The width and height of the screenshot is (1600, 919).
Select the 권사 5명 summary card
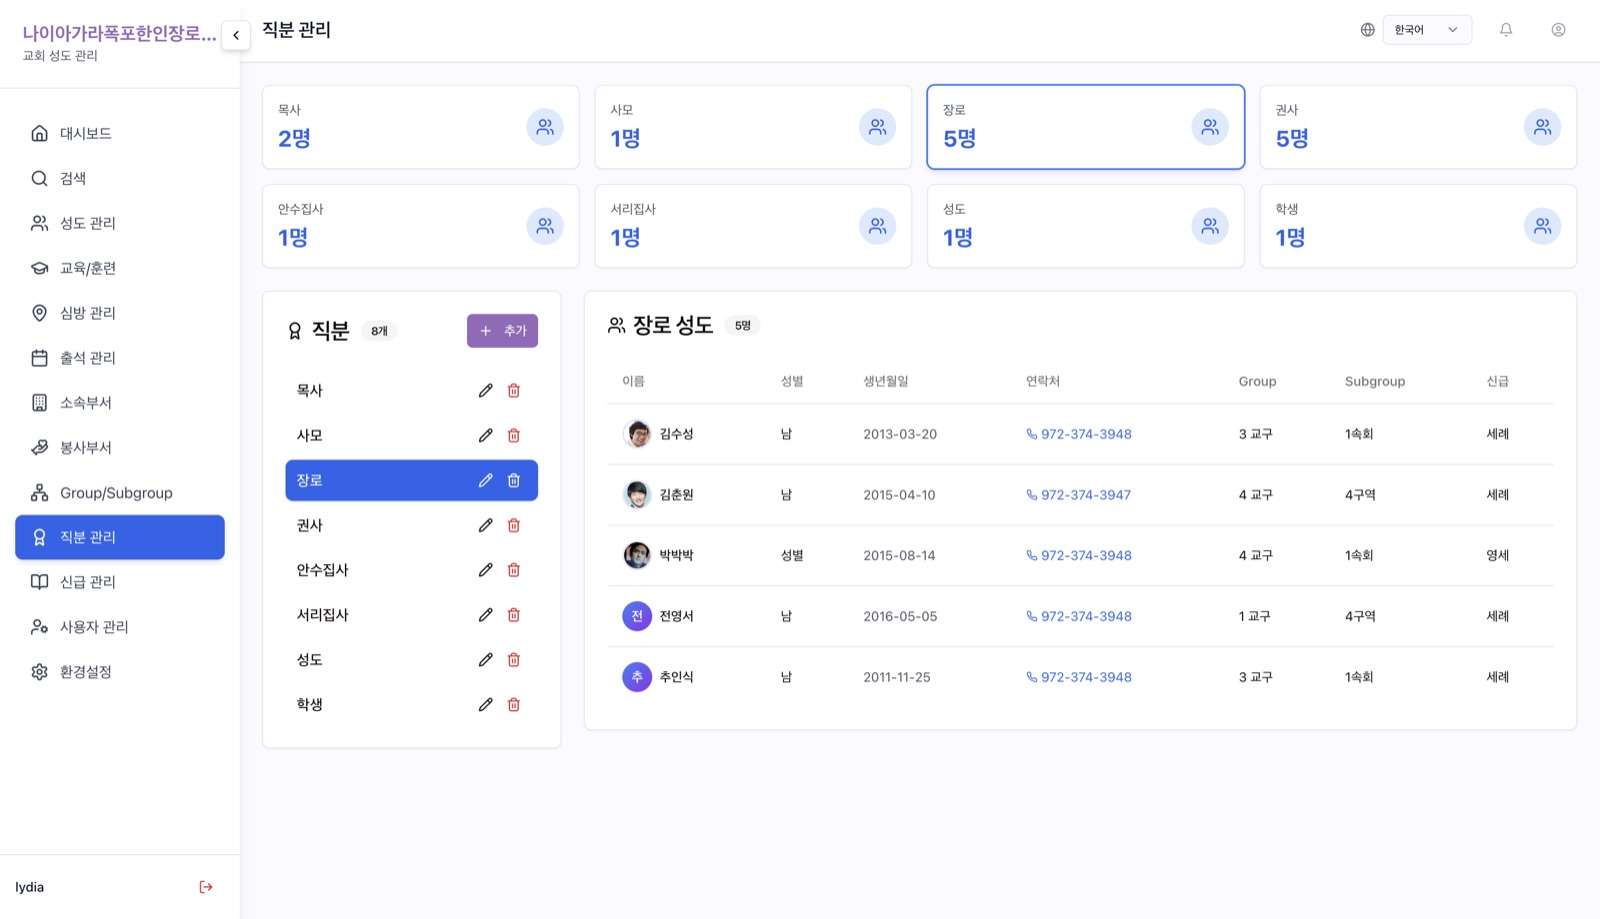pyautogui.click(x=1418, y=127)
